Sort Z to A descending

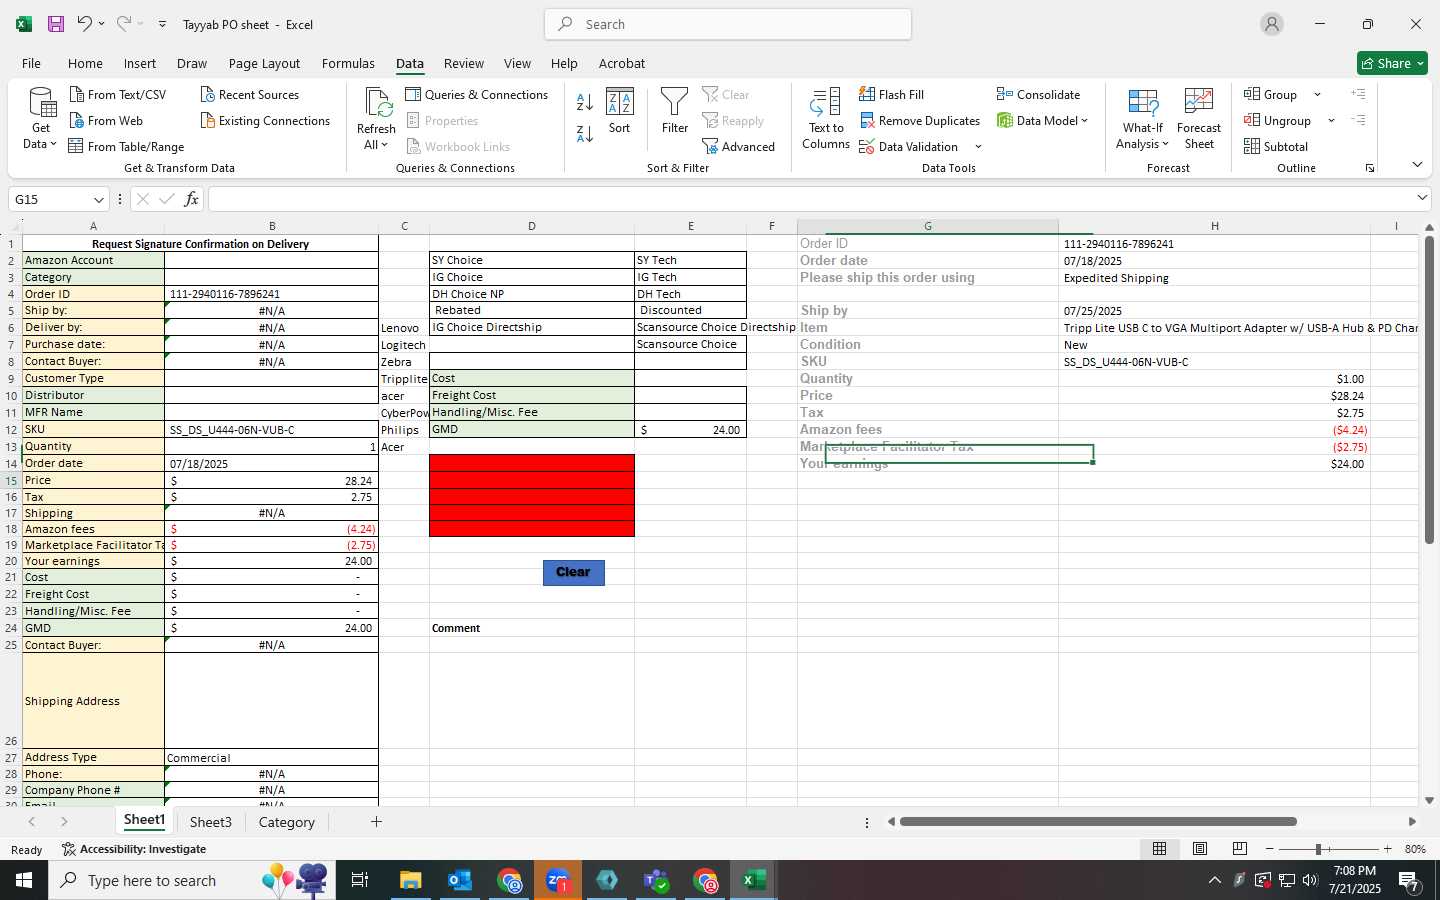[x=585, y=132]
